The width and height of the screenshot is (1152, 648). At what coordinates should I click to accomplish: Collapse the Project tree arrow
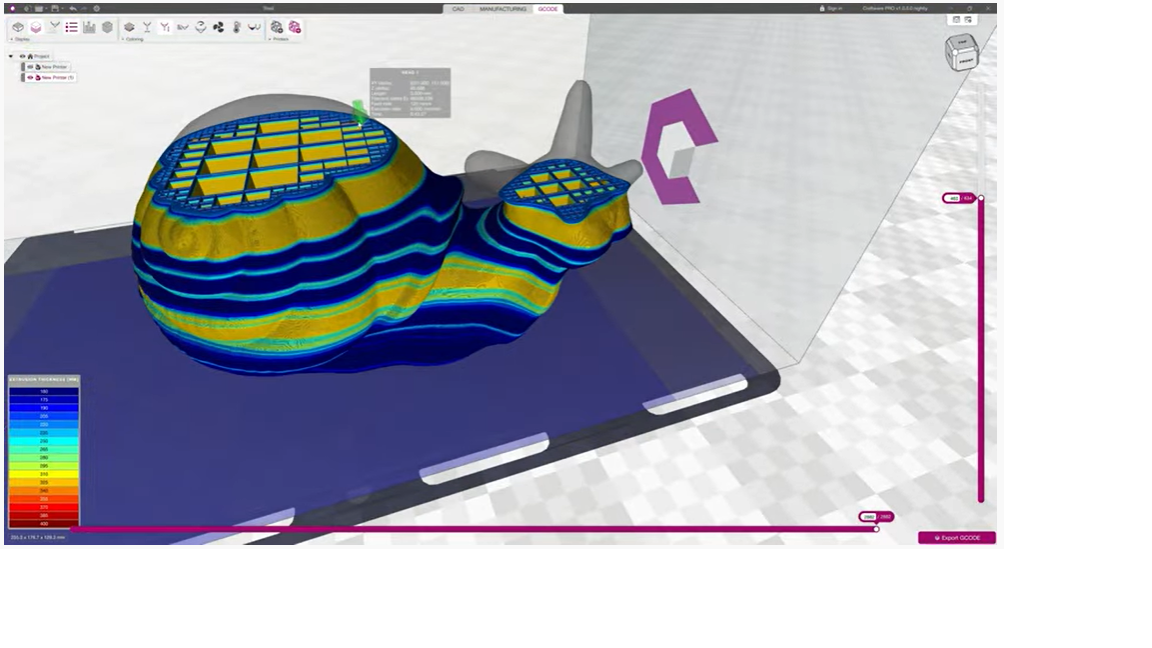click(x=11, y=56)
